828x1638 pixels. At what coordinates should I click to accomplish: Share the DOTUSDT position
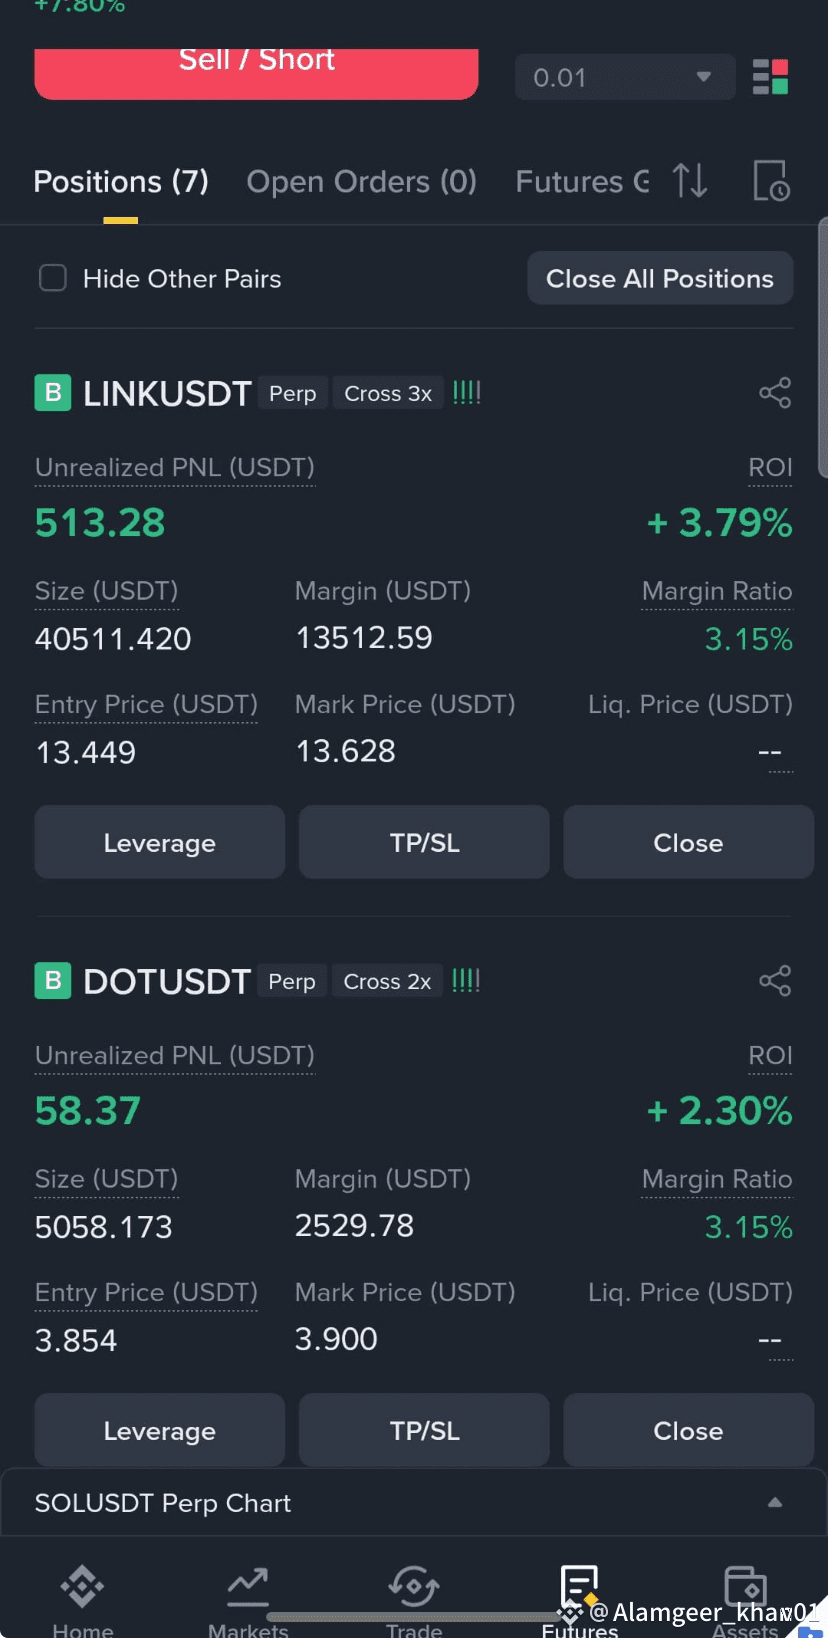[x=775, y=981]
